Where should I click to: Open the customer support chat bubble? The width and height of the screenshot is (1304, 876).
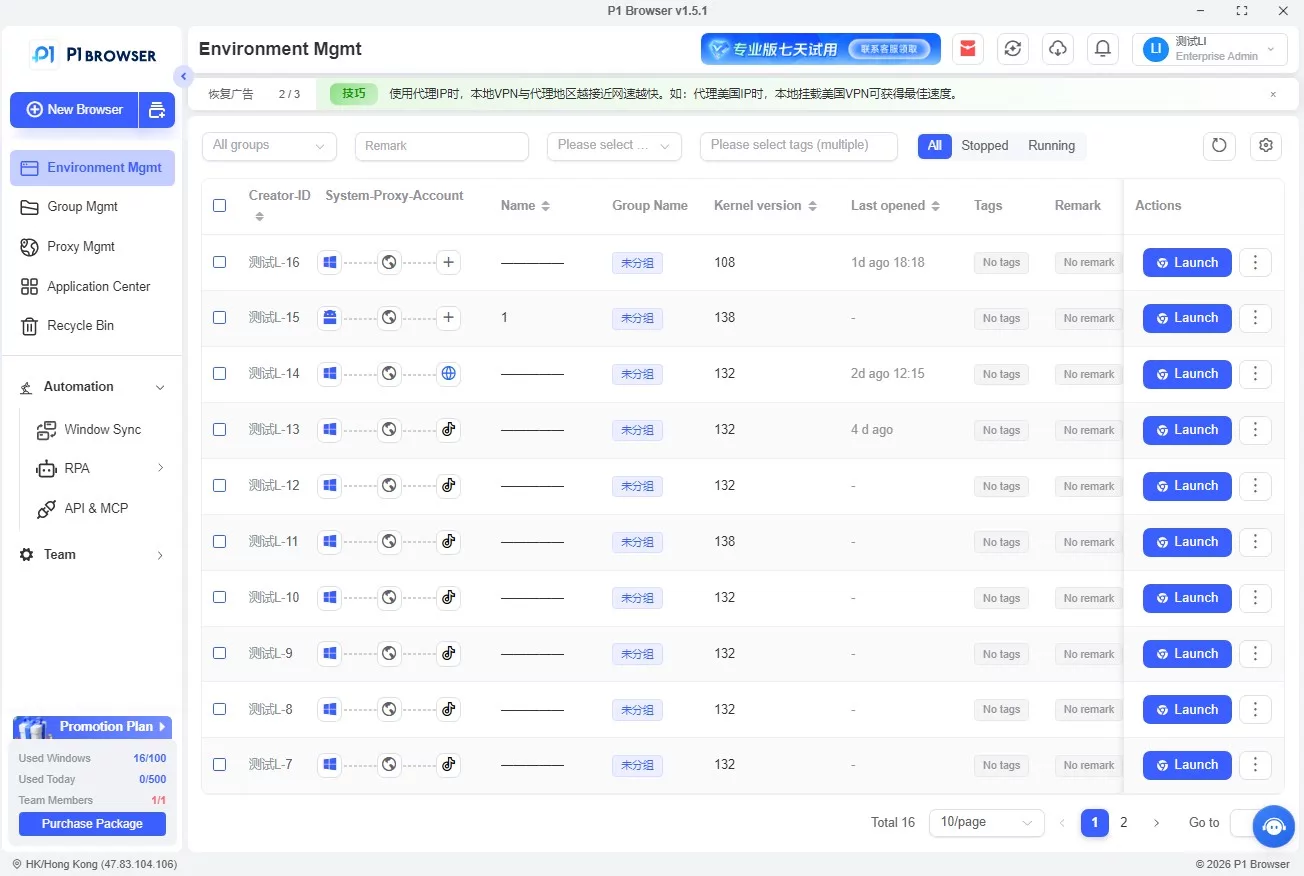click(1273, 826)
